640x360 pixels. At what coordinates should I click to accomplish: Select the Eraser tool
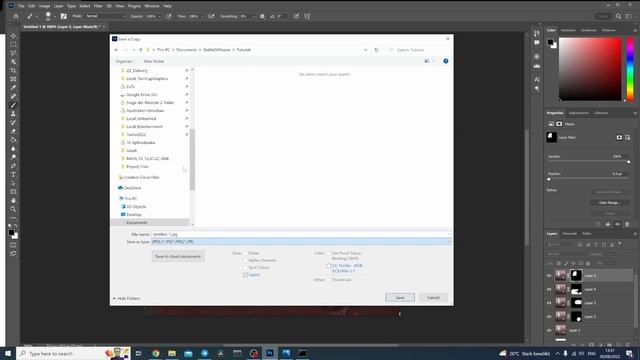click(x=13, y=131)
